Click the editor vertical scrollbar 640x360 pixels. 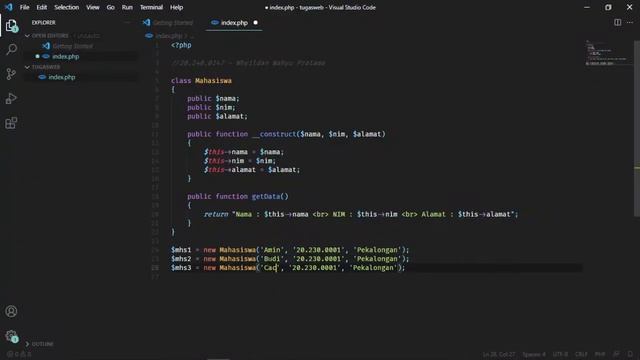(637, 128)
